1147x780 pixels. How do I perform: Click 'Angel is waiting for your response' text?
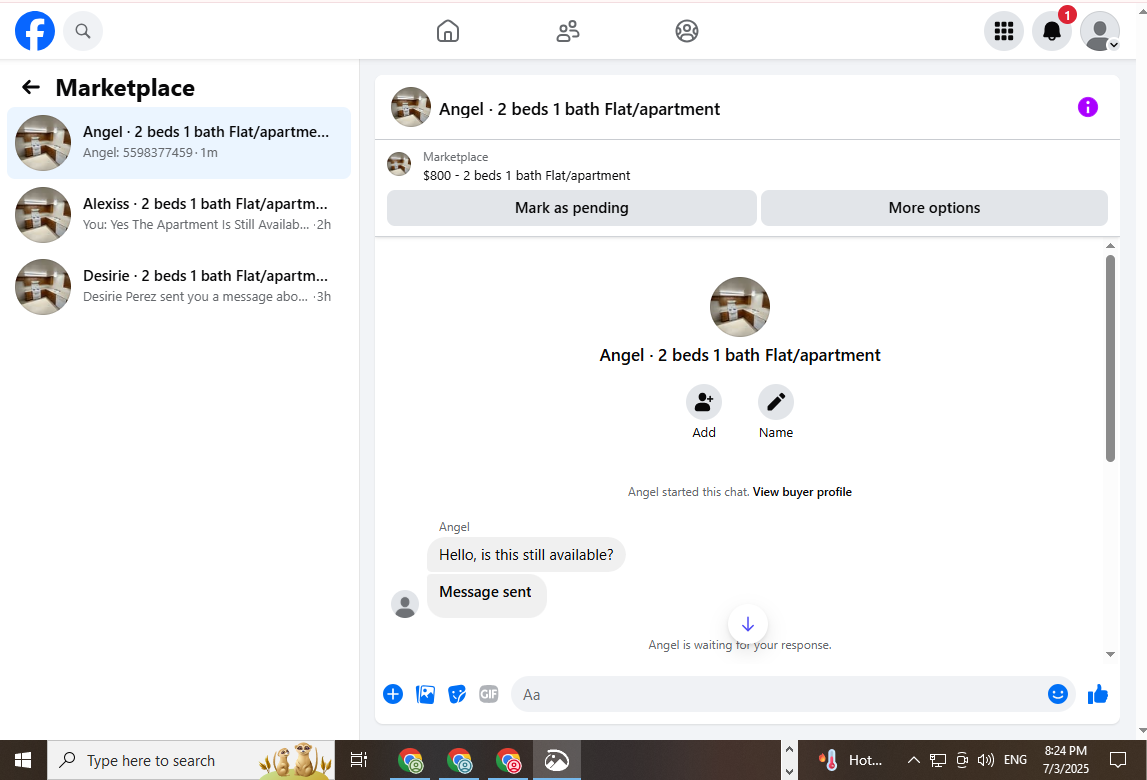pyautogui.click(x=740, y=645)
